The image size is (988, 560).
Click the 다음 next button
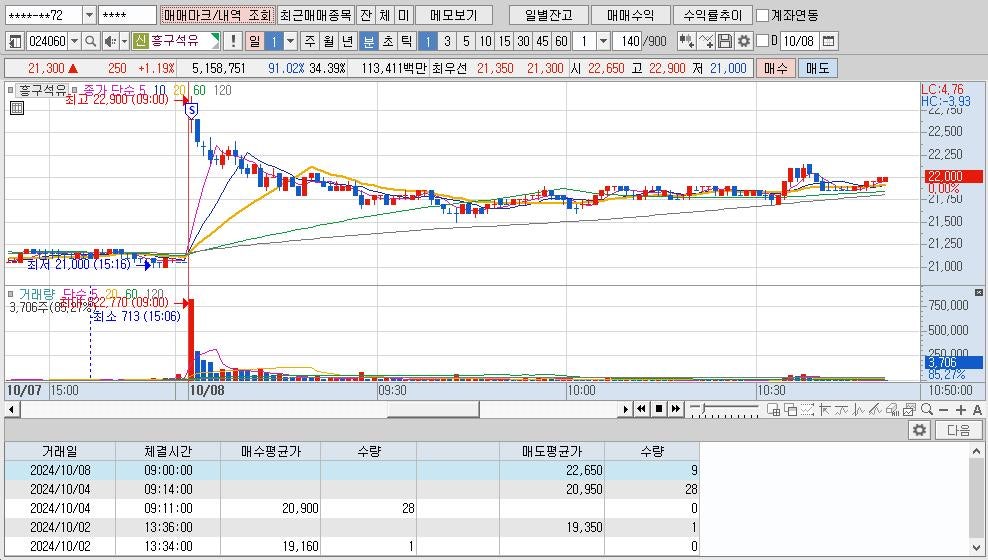(x=958, y=430)
